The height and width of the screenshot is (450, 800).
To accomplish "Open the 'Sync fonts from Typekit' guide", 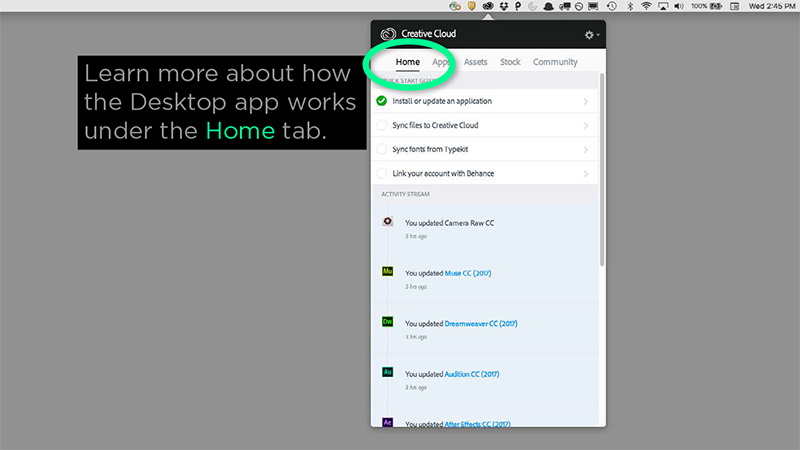I will pyautogui.click(x=485, y=149).
